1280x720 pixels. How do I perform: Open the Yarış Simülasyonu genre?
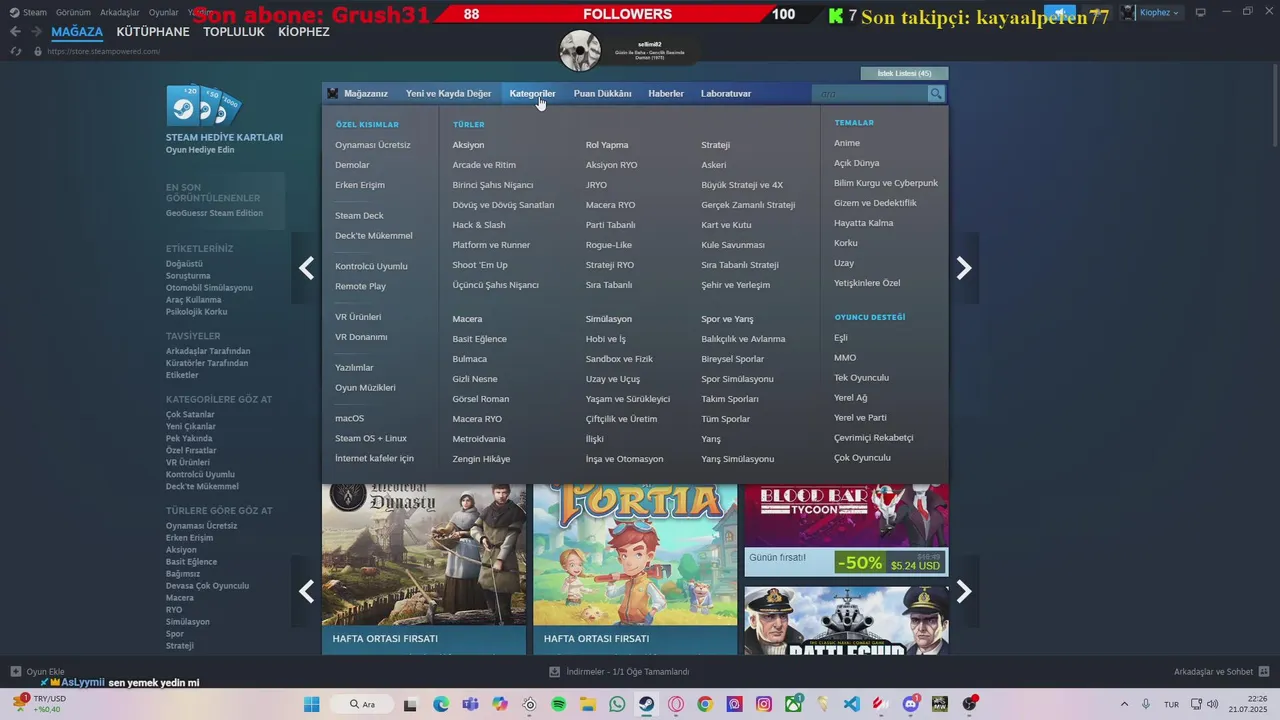pos(738,459)
